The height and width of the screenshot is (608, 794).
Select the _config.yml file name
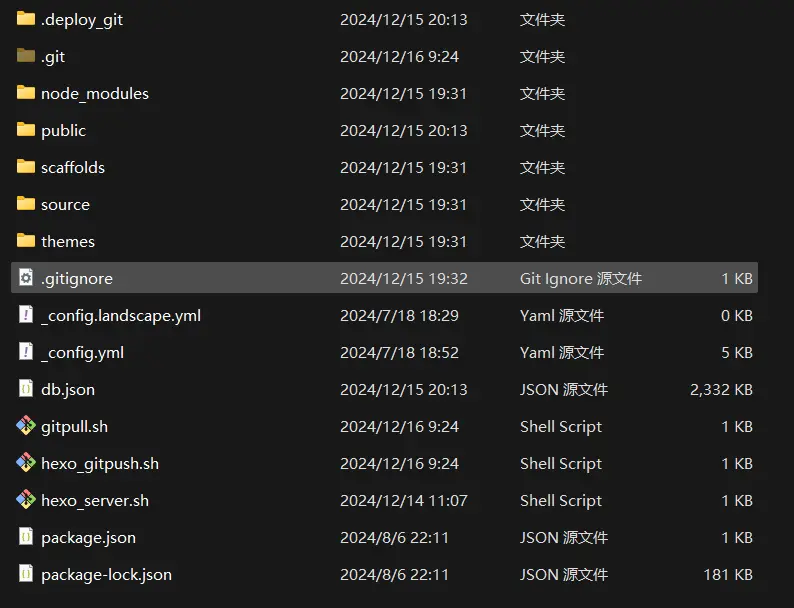[x=83, y=353]
